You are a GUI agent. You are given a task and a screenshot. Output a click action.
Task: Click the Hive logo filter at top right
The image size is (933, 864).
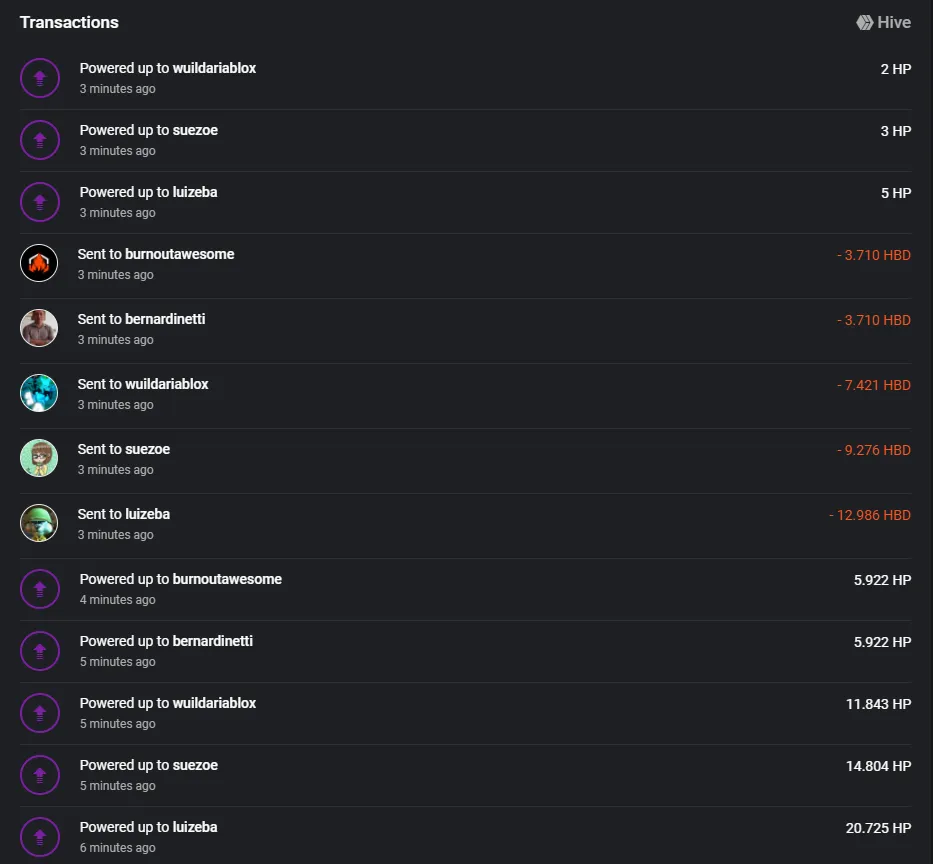[884, 23]
